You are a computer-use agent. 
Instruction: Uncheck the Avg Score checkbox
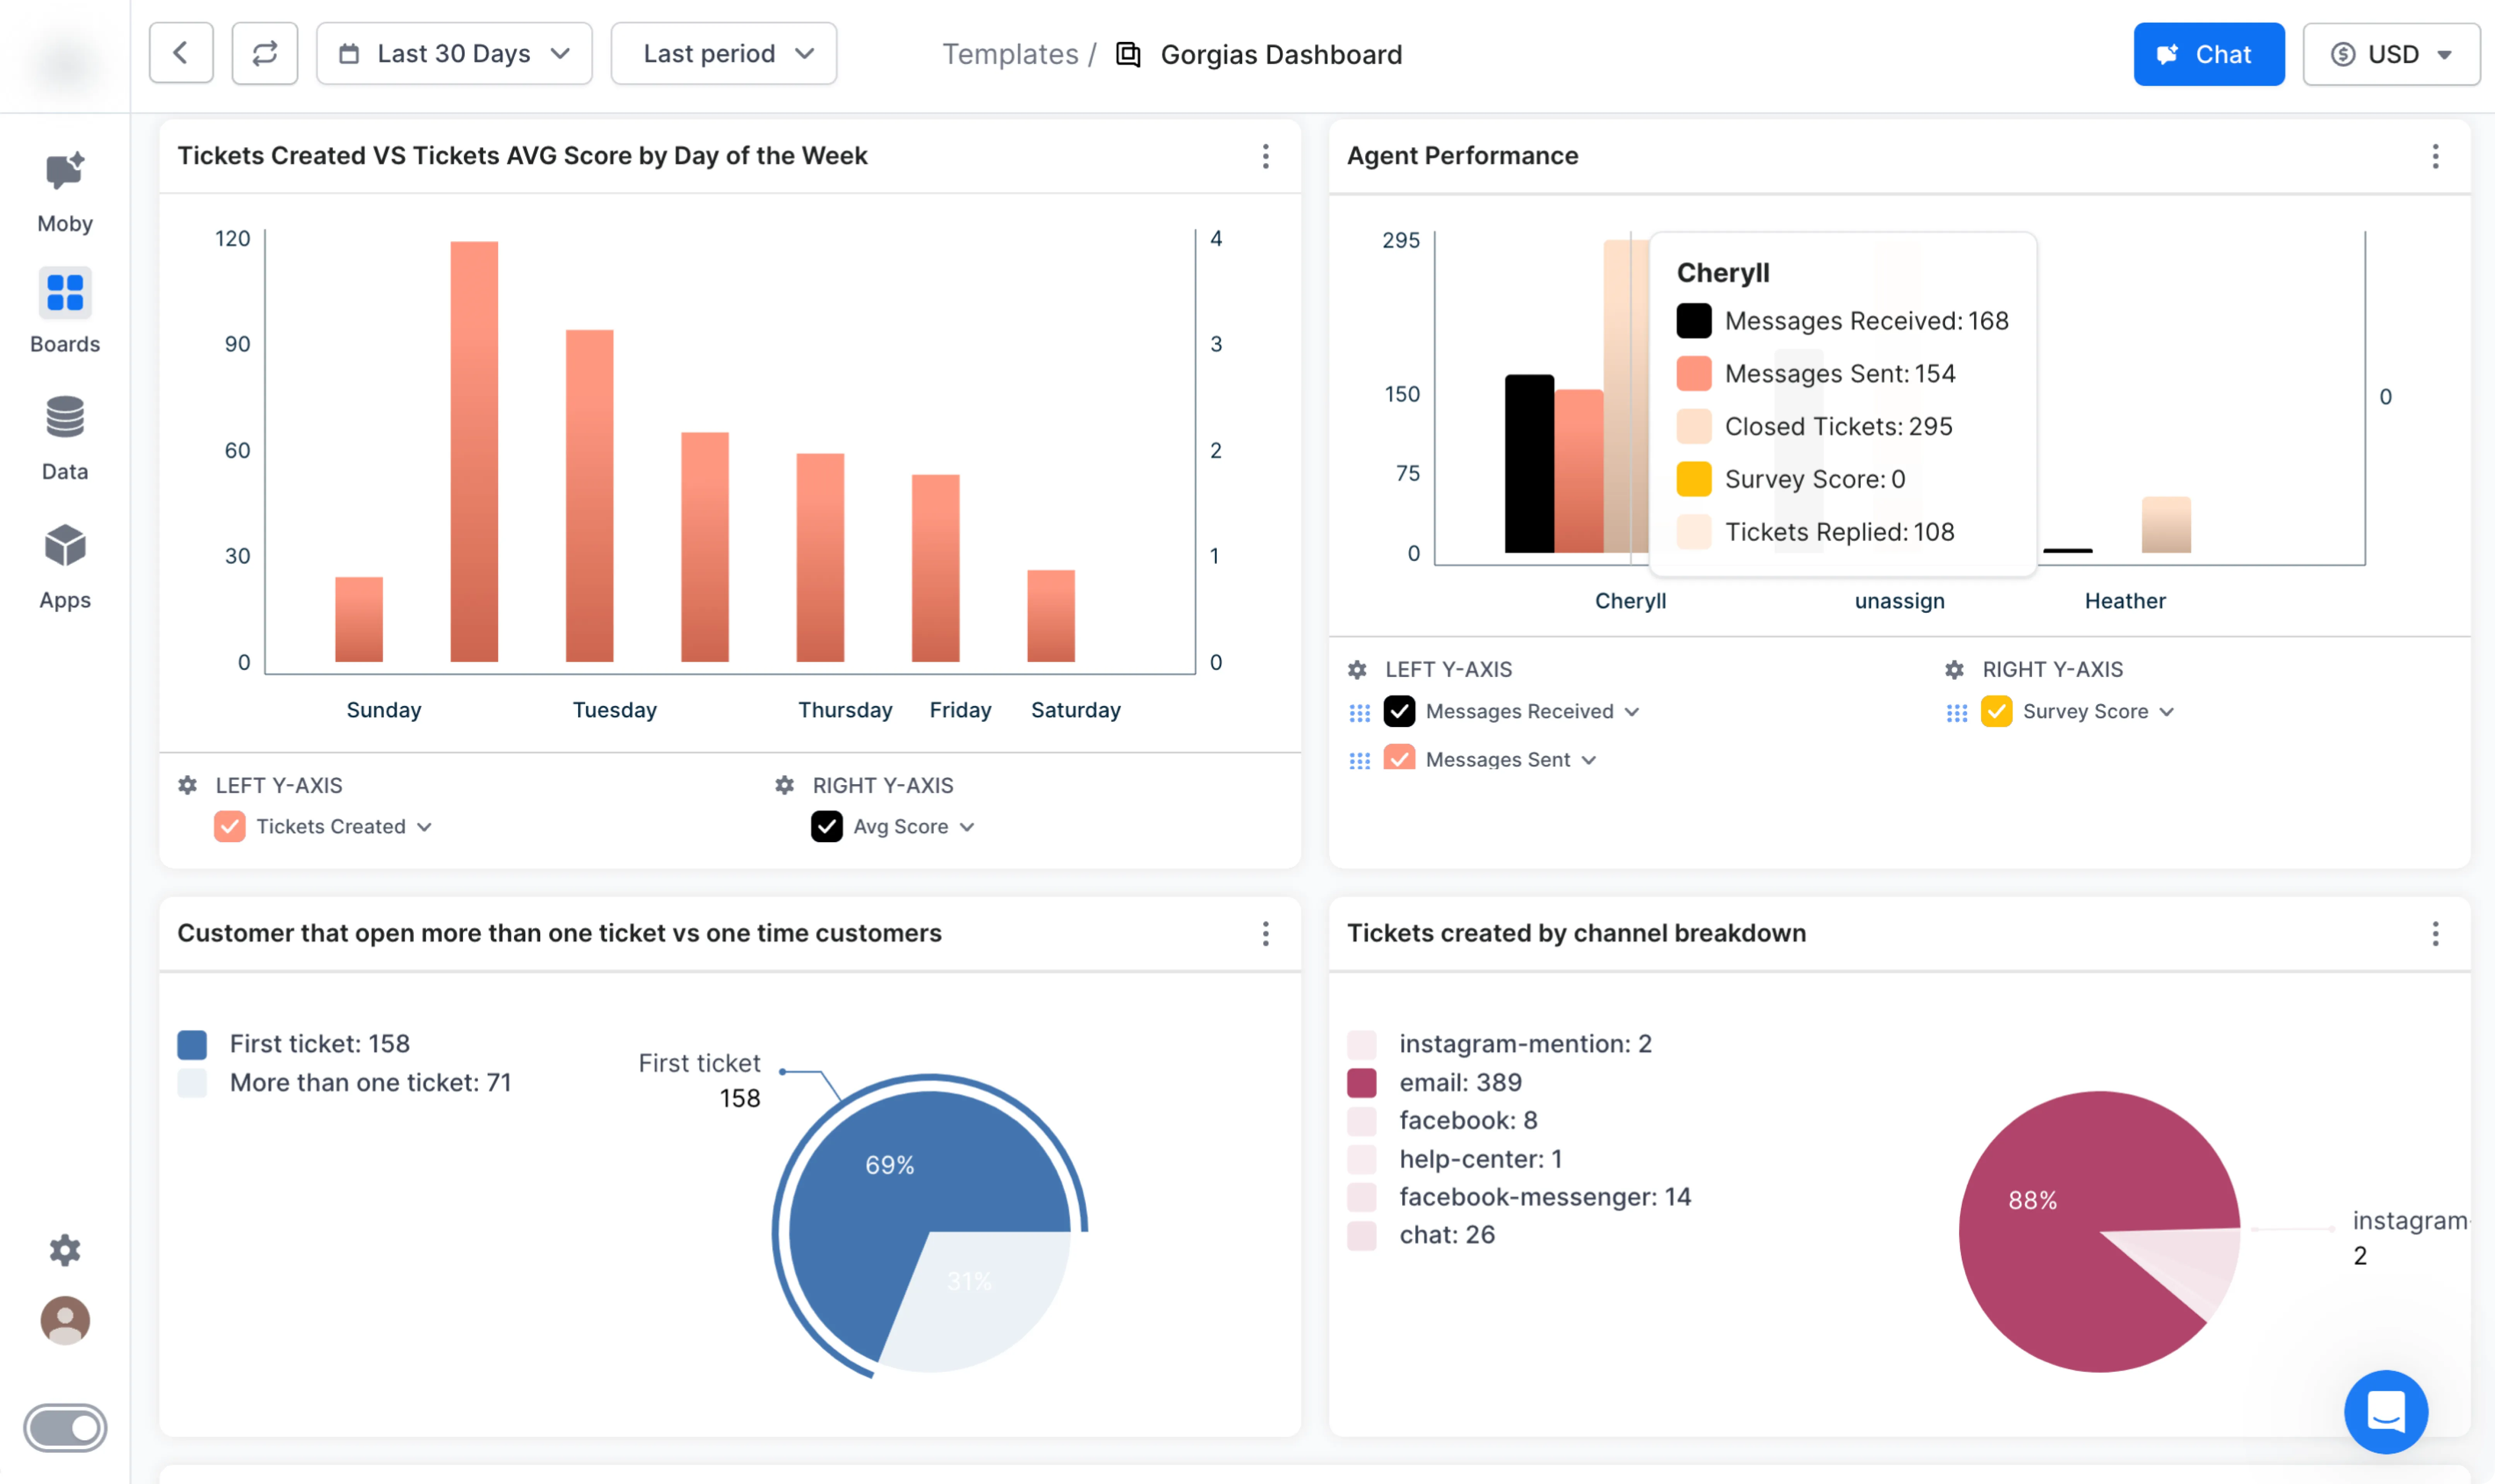pyautogui.click(x=827, y=827)
